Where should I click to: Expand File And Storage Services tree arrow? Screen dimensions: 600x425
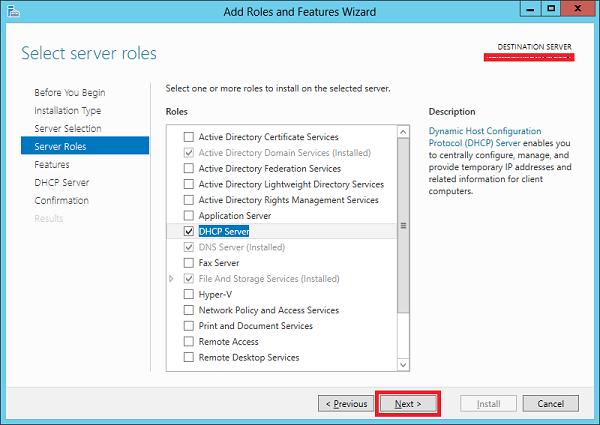(174, 278)
